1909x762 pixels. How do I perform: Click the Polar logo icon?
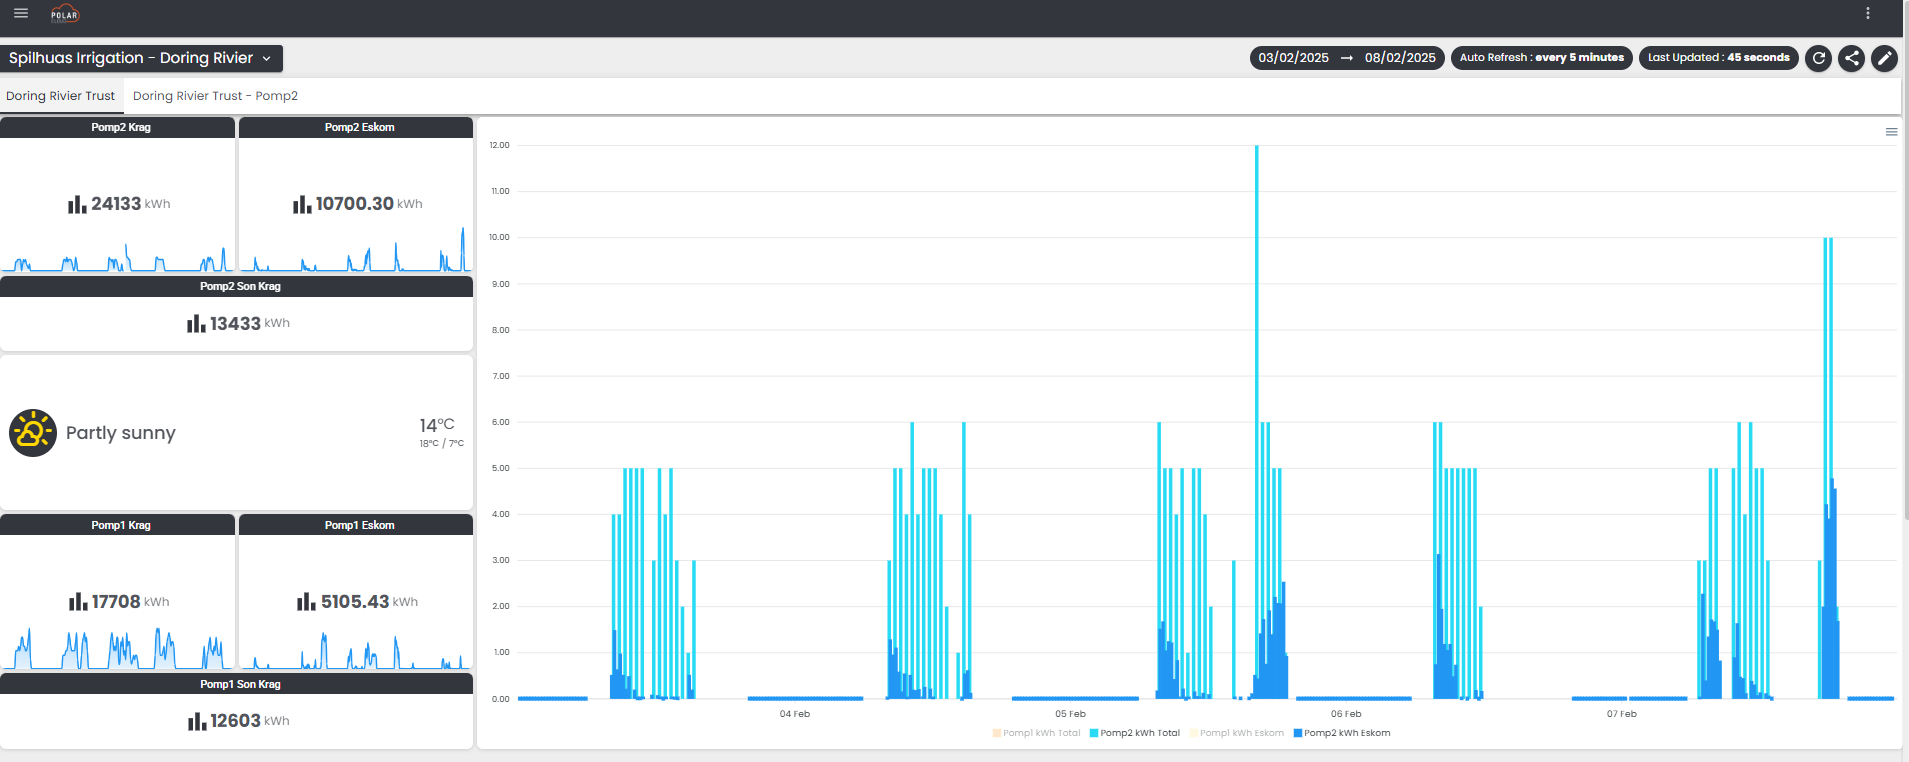pyautogui.click(x=65, y=14)
